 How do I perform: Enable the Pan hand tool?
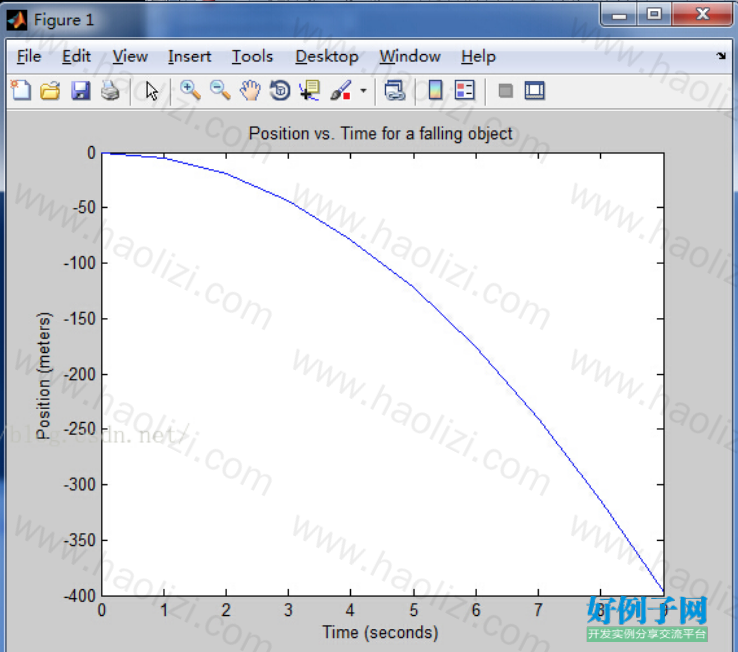[250, 90]
